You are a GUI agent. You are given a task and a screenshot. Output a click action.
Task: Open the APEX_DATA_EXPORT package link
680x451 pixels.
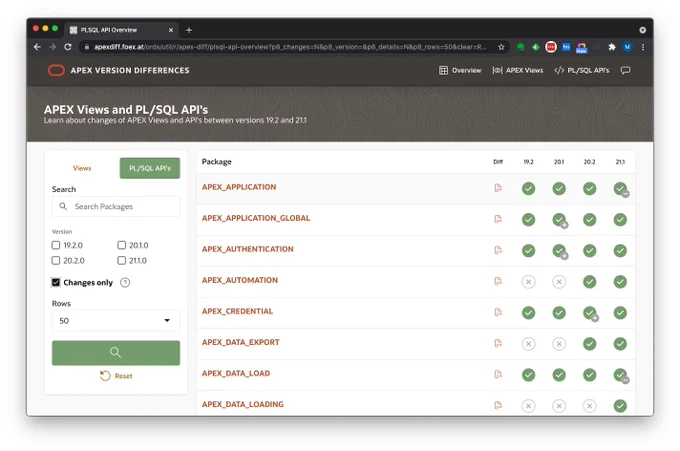coord(241,342)
